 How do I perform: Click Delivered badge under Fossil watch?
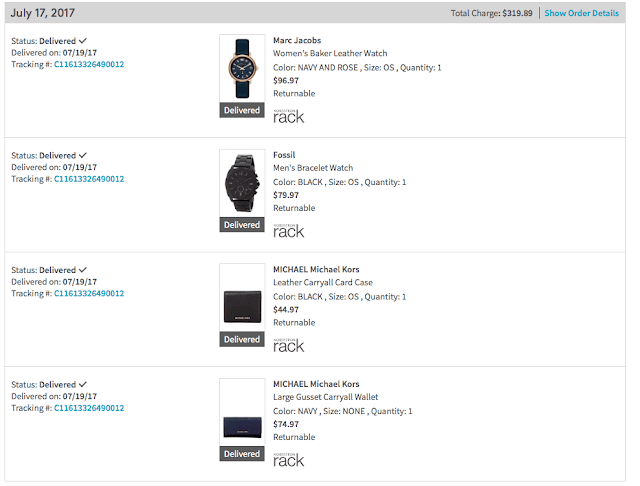pyautogui.click(x=242, y=225)
